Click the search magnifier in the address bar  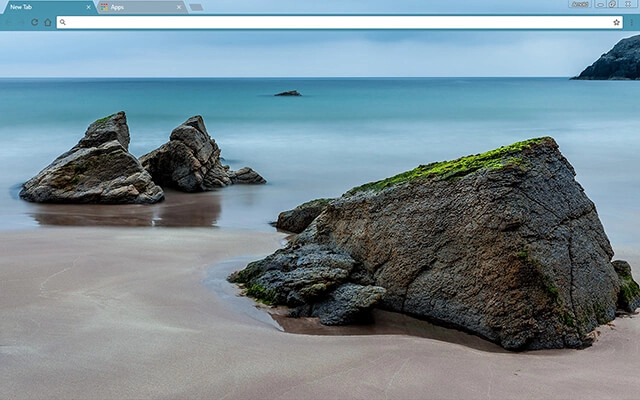pyautogui.click(x=62, y=22)
